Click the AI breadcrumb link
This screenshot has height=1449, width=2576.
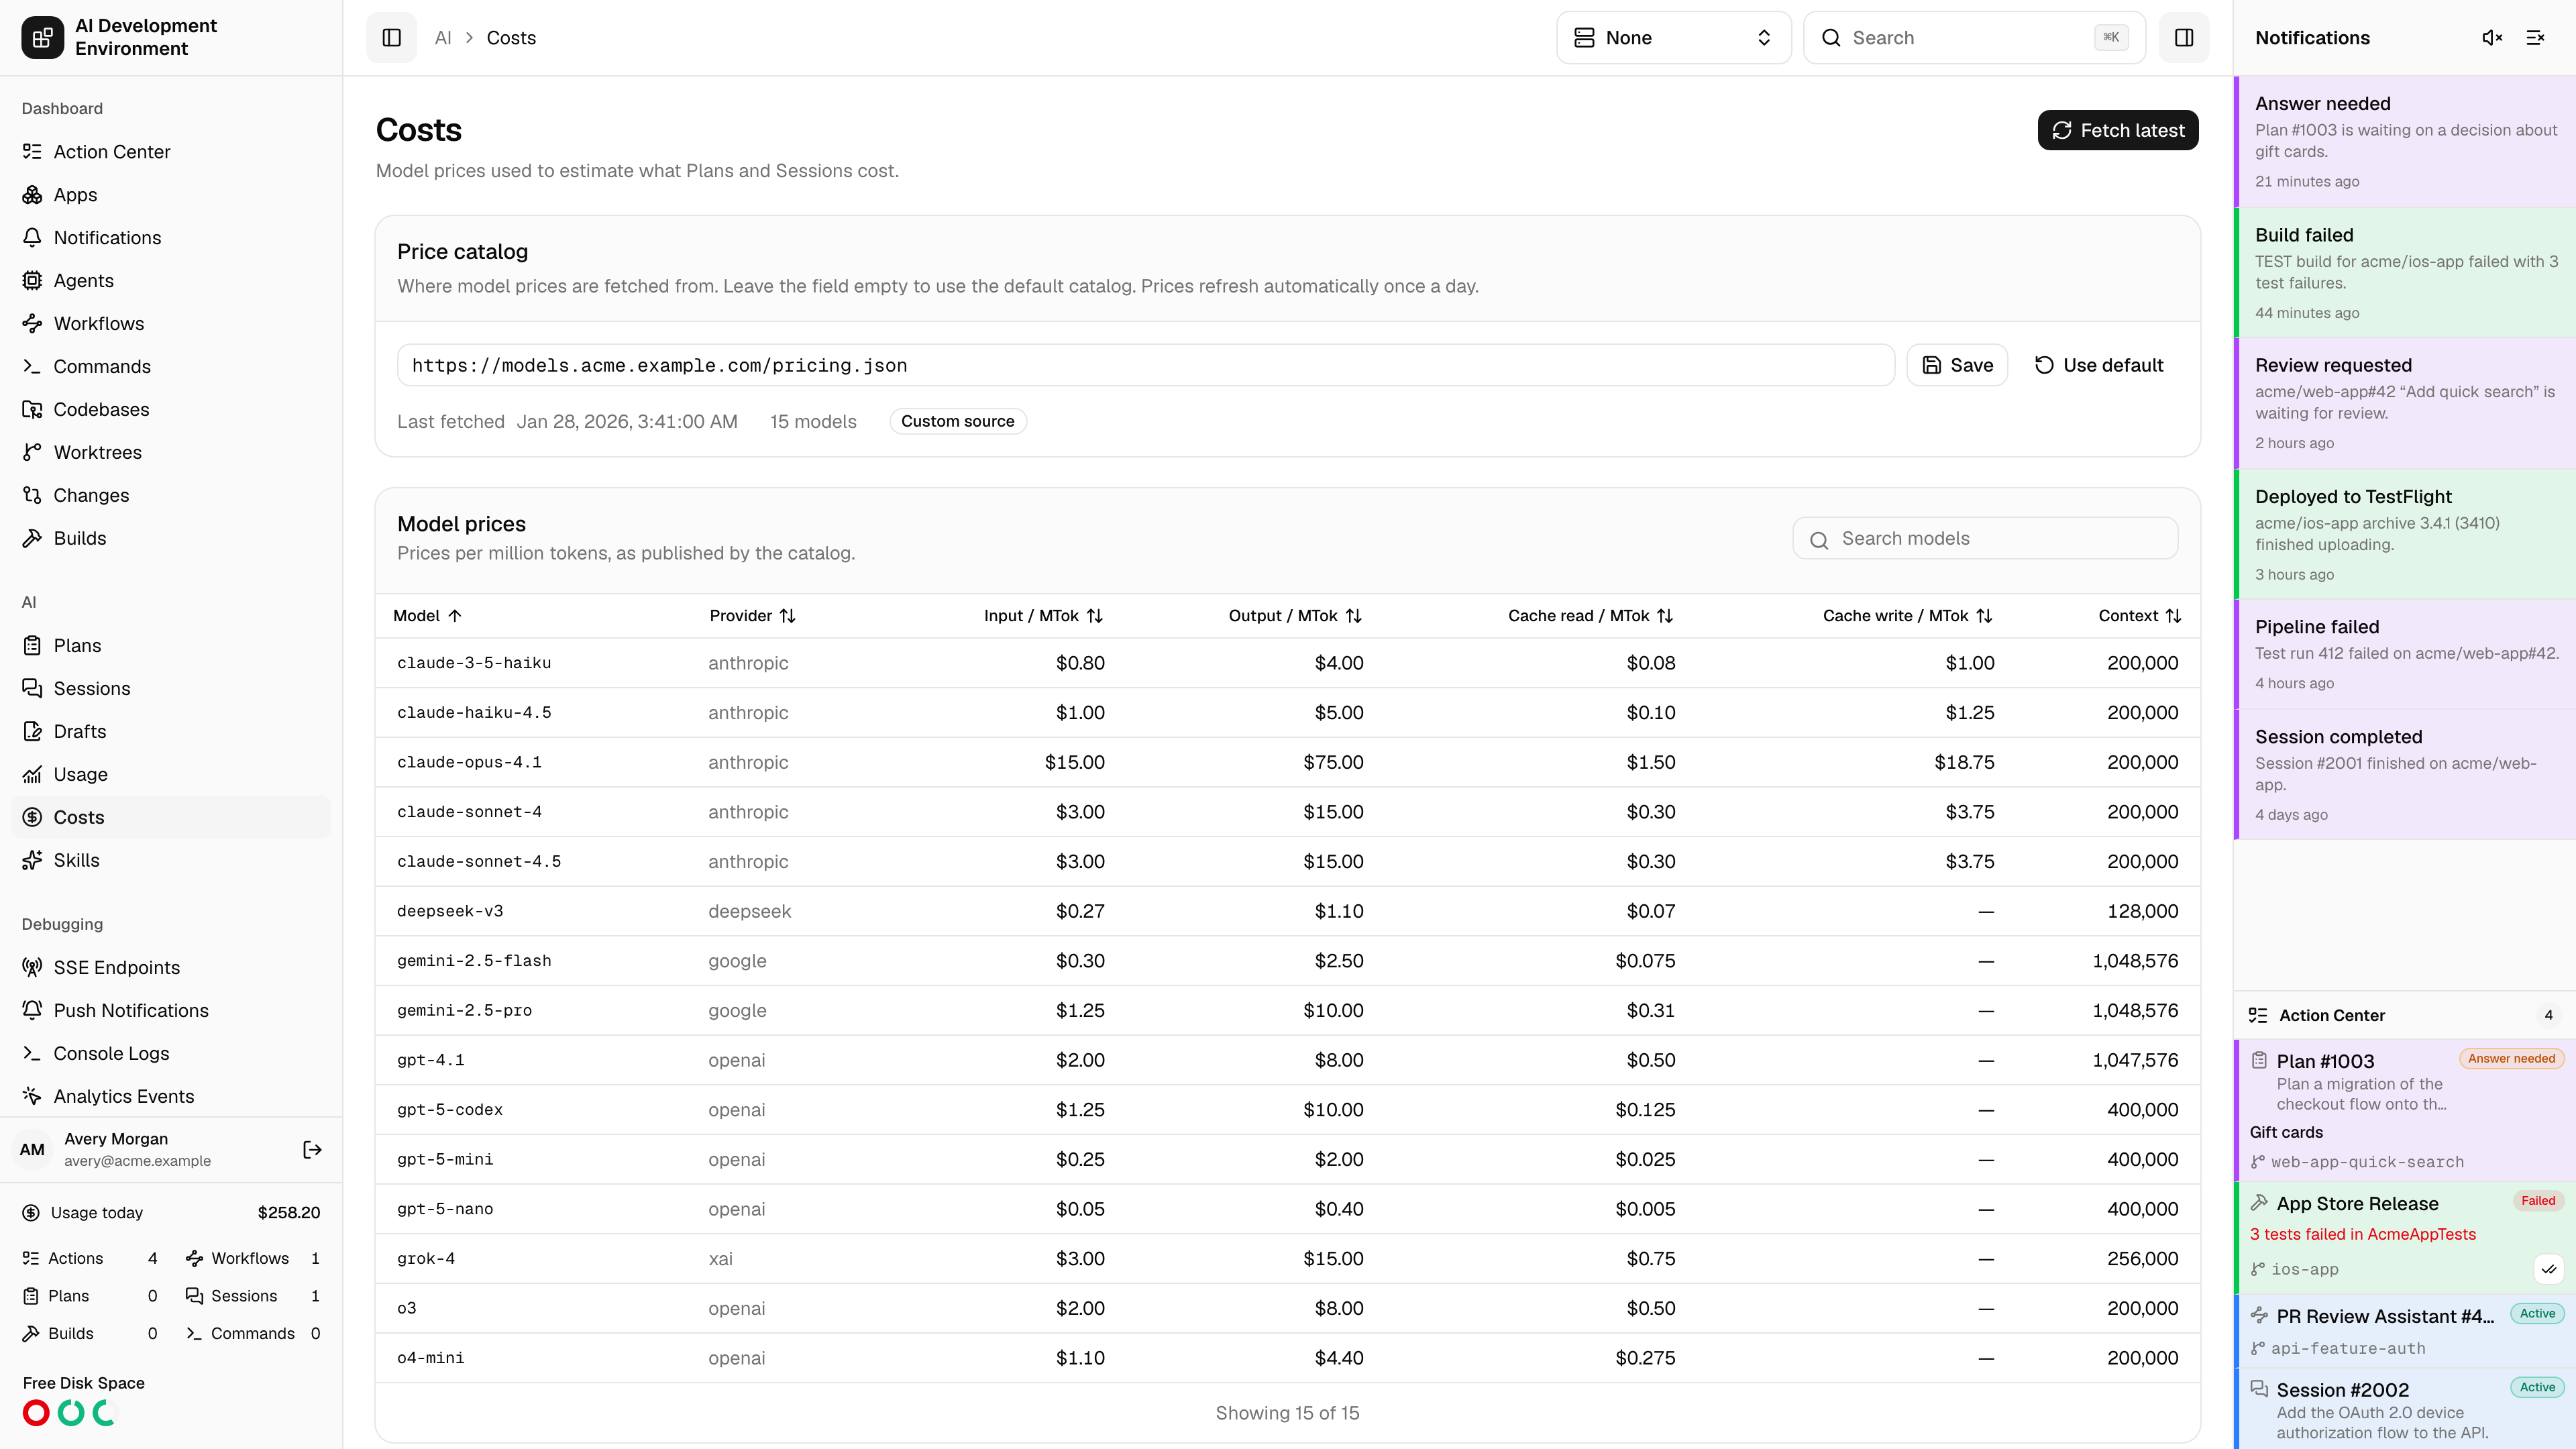tap(443, 38)
